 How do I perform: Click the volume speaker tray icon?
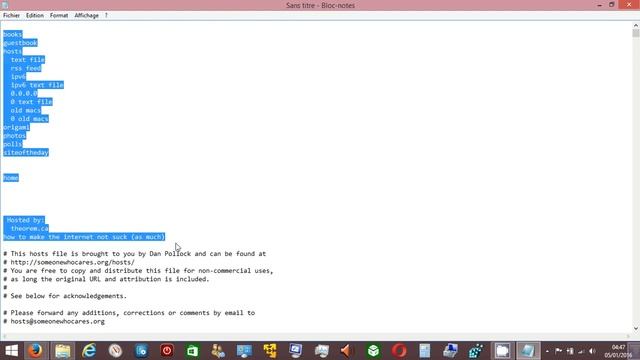point(592,351)
